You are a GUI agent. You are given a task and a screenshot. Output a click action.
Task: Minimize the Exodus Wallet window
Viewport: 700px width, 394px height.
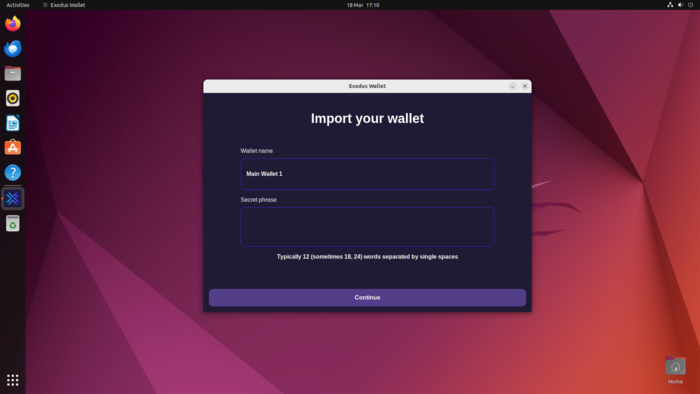tap(512, 86)
